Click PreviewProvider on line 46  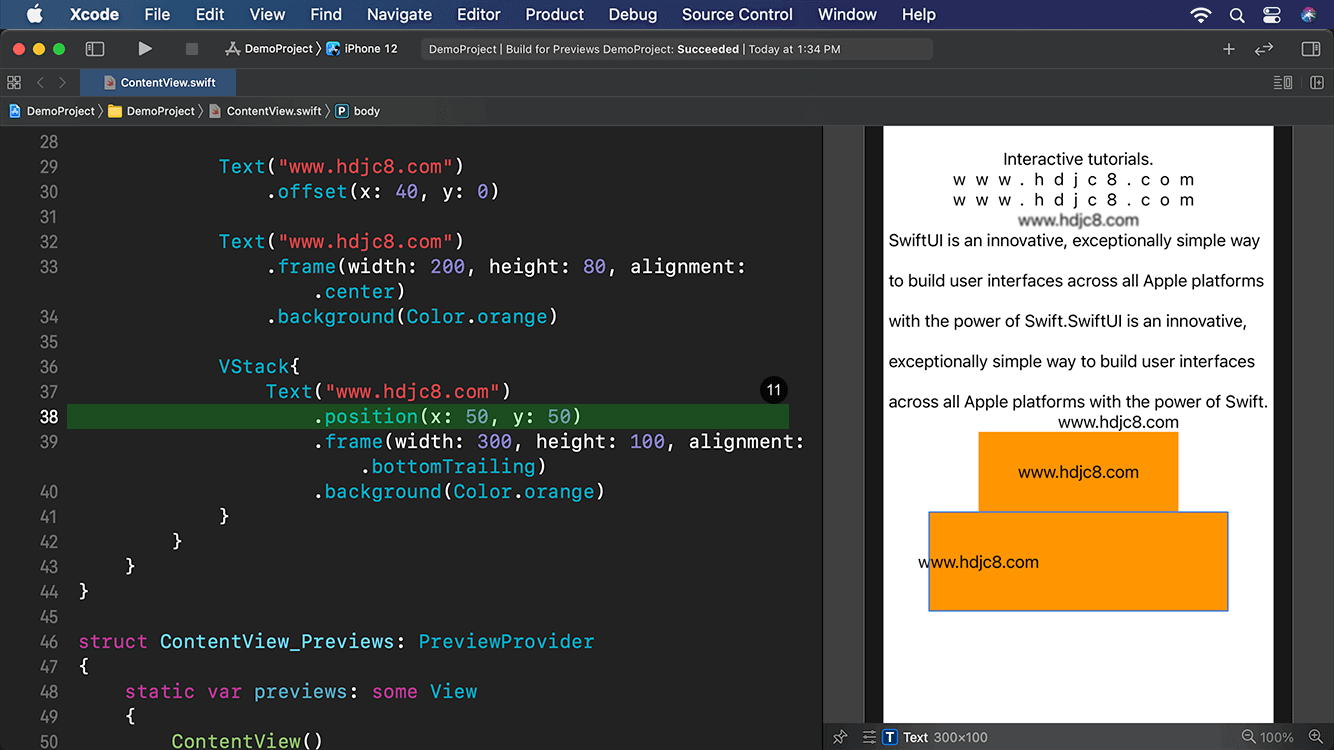506,641
